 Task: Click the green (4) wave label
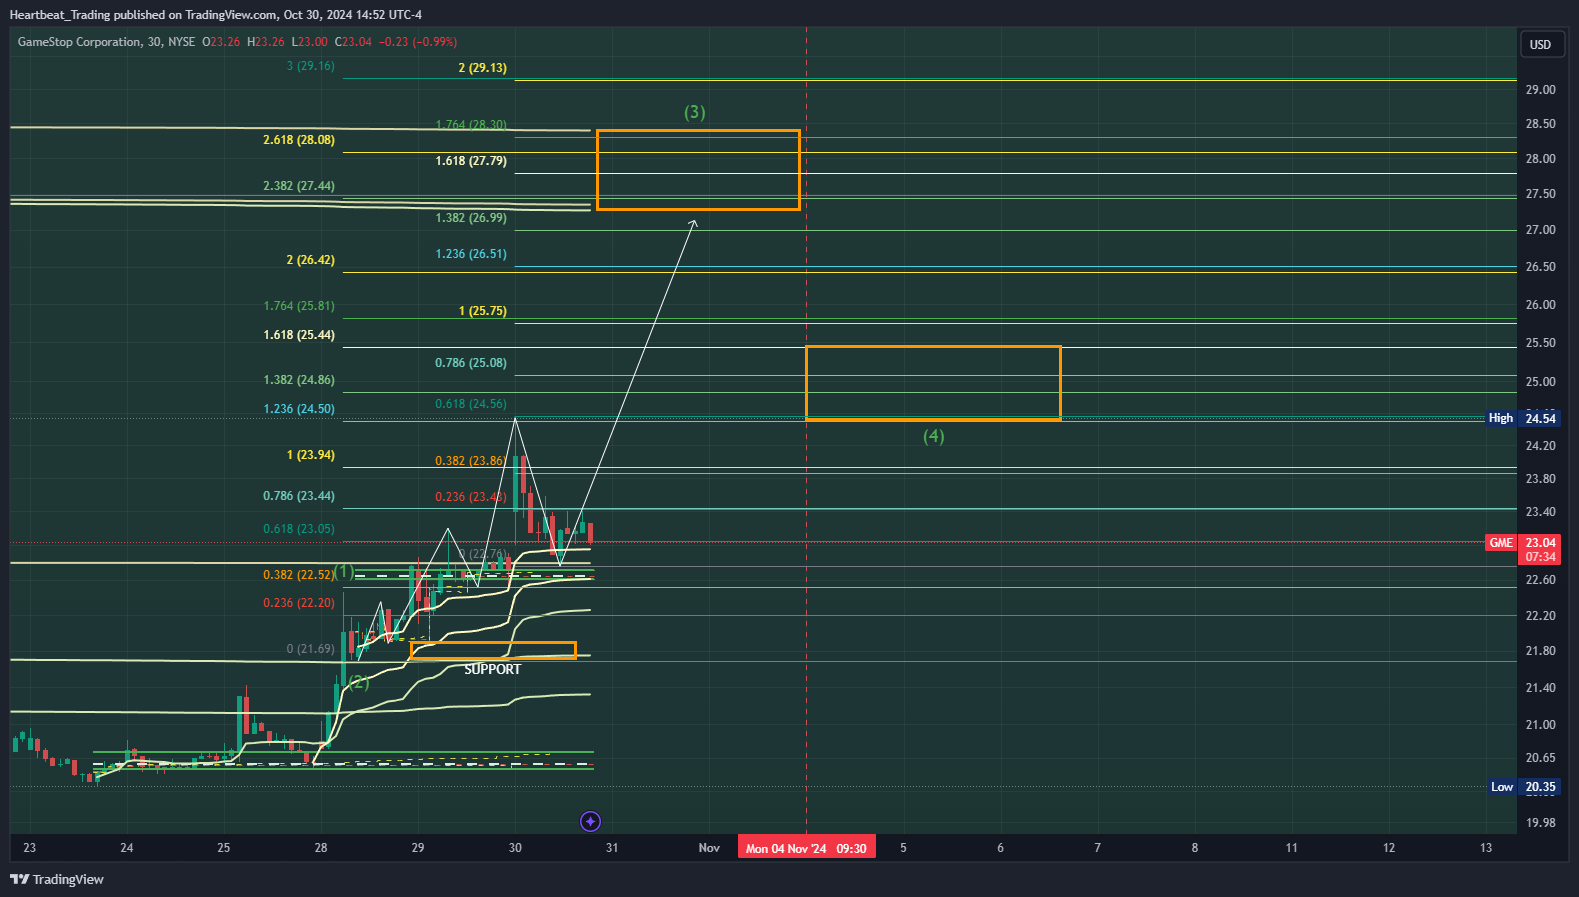934,436
